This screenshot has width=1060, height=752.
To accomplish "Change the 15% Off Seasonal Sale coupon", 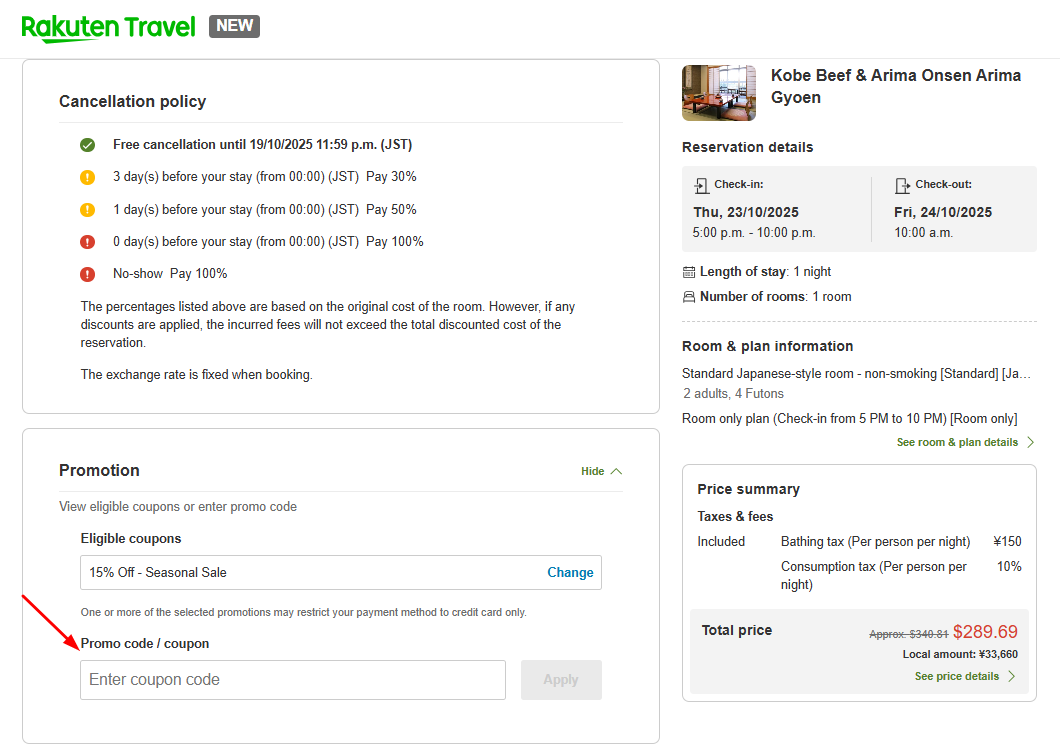I will coord(570,573).
